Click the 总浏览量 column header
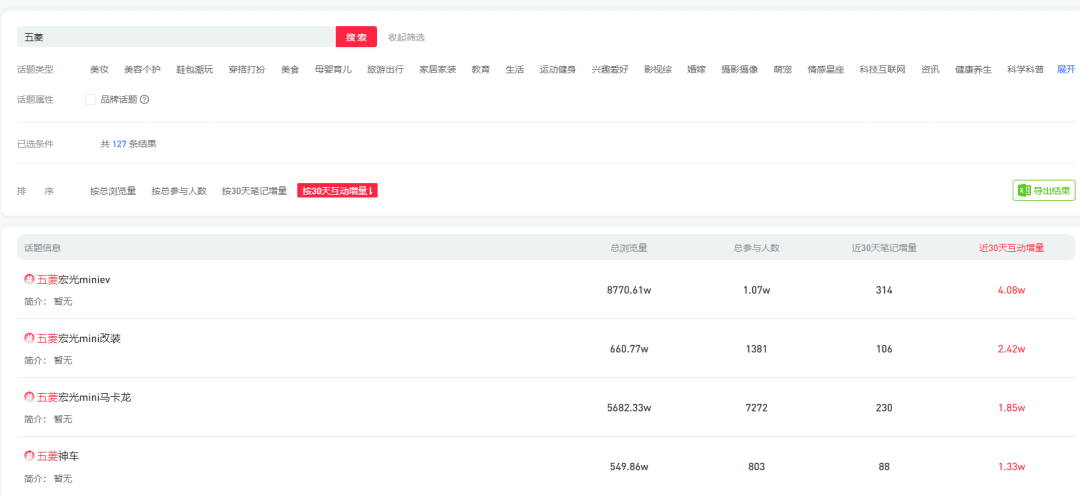The image size is (1080, 495). (629, 248)
